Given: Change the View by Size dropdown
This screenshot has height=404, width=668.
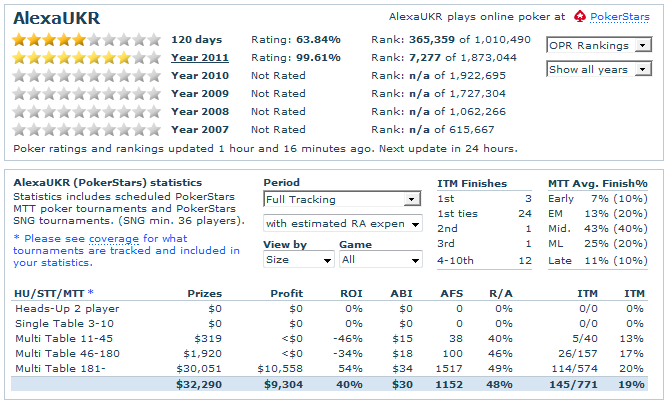Looking at the screenshot, I should [x=298, y=259].
